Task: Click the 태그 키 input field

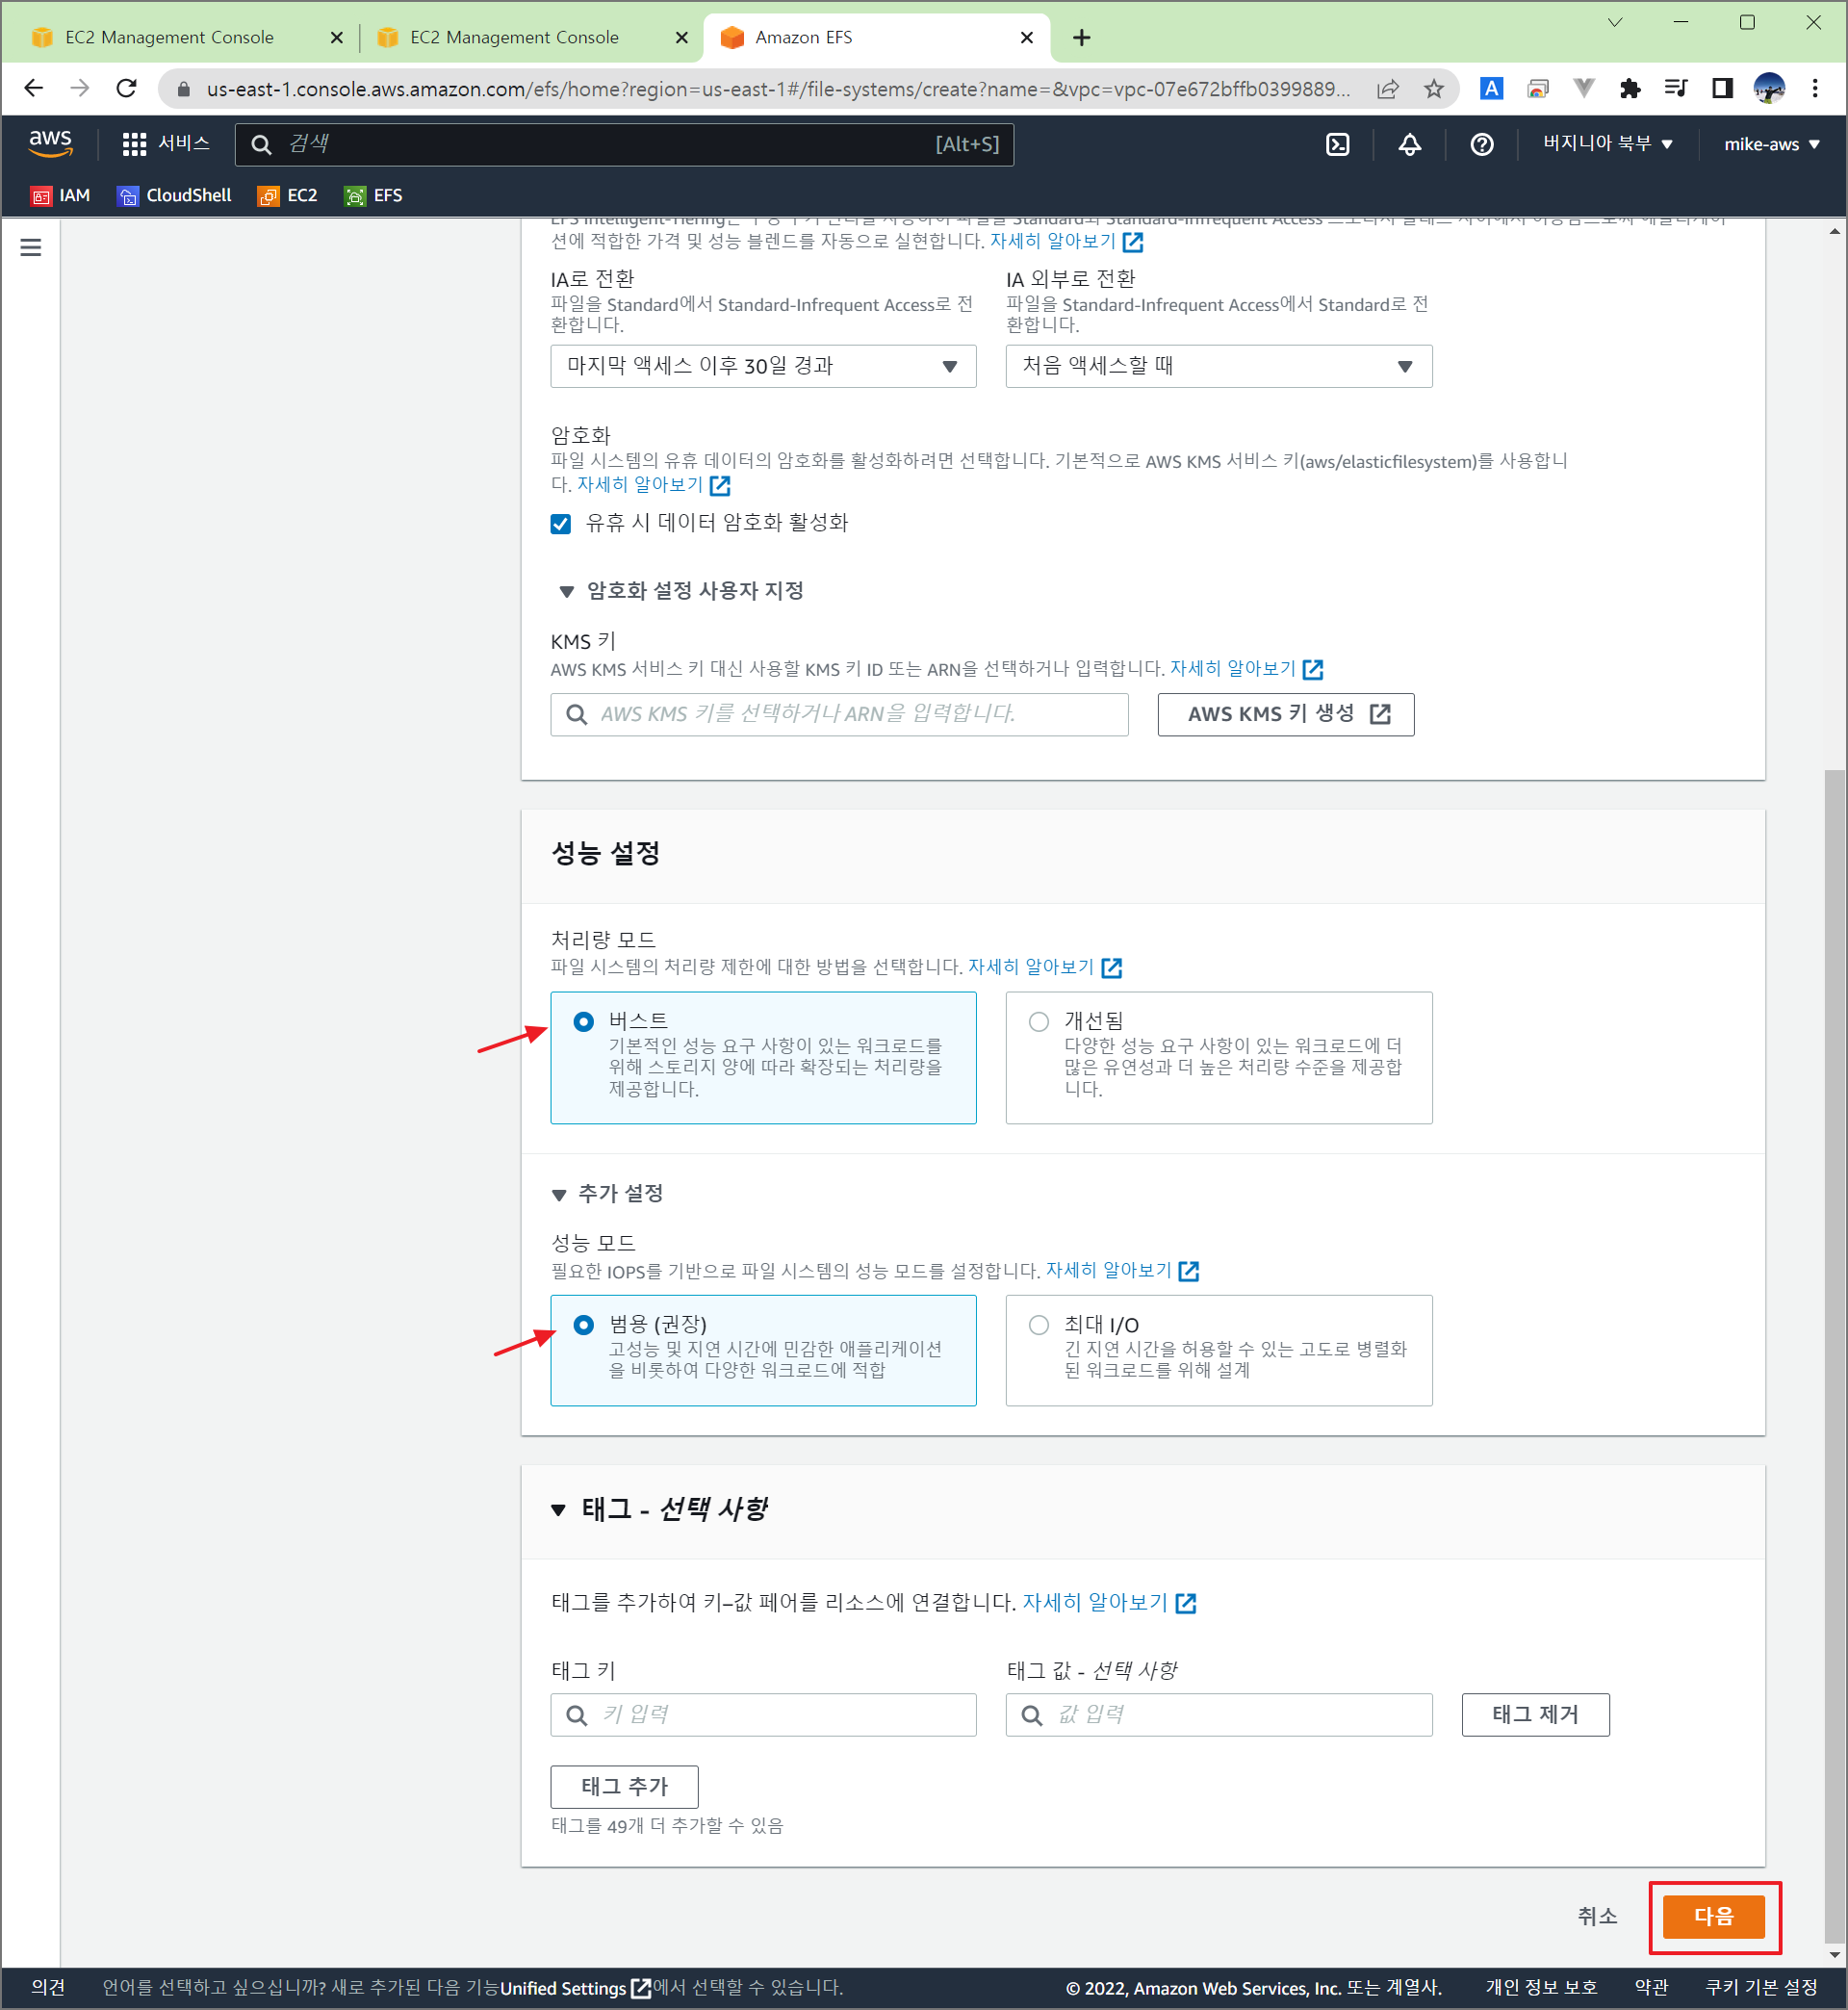Action: click(762, 1714)
